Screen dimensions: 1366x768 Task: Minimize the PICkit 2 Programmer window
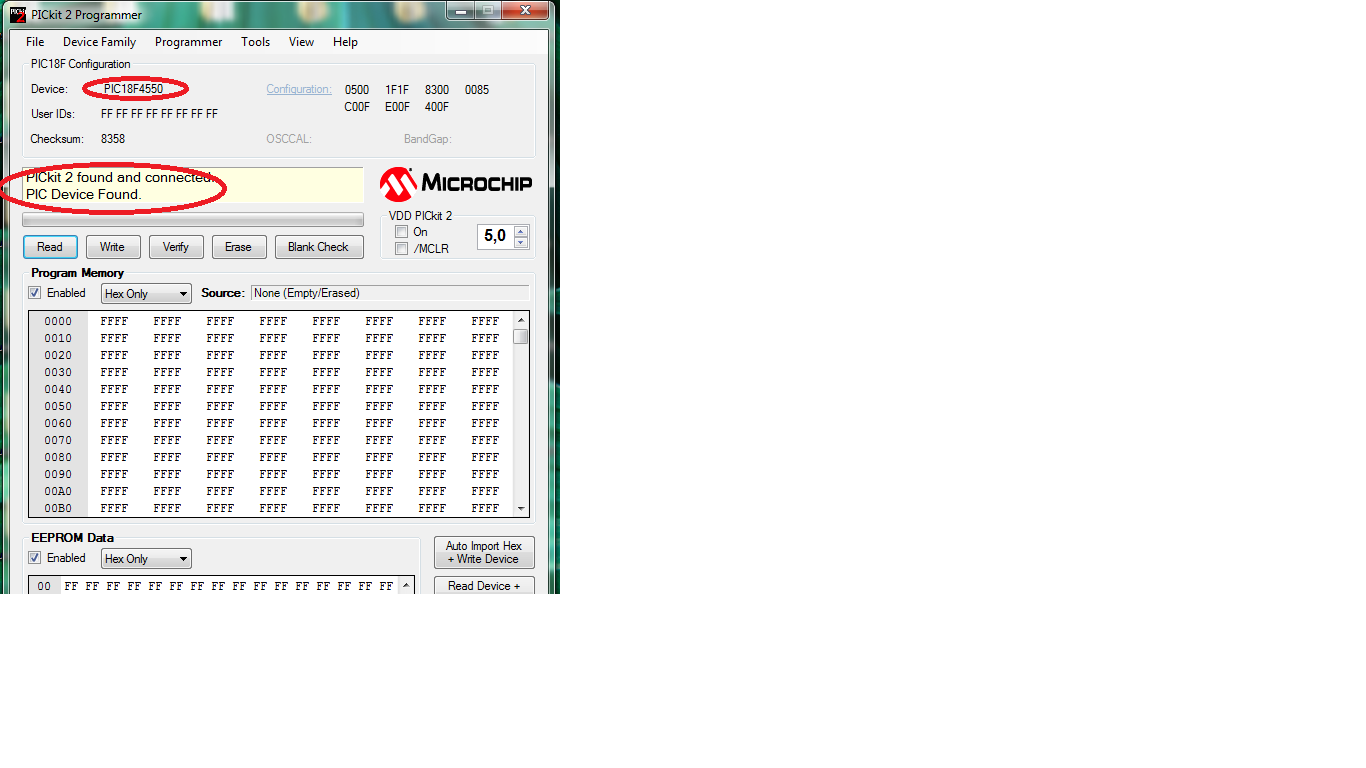(461, 11)
